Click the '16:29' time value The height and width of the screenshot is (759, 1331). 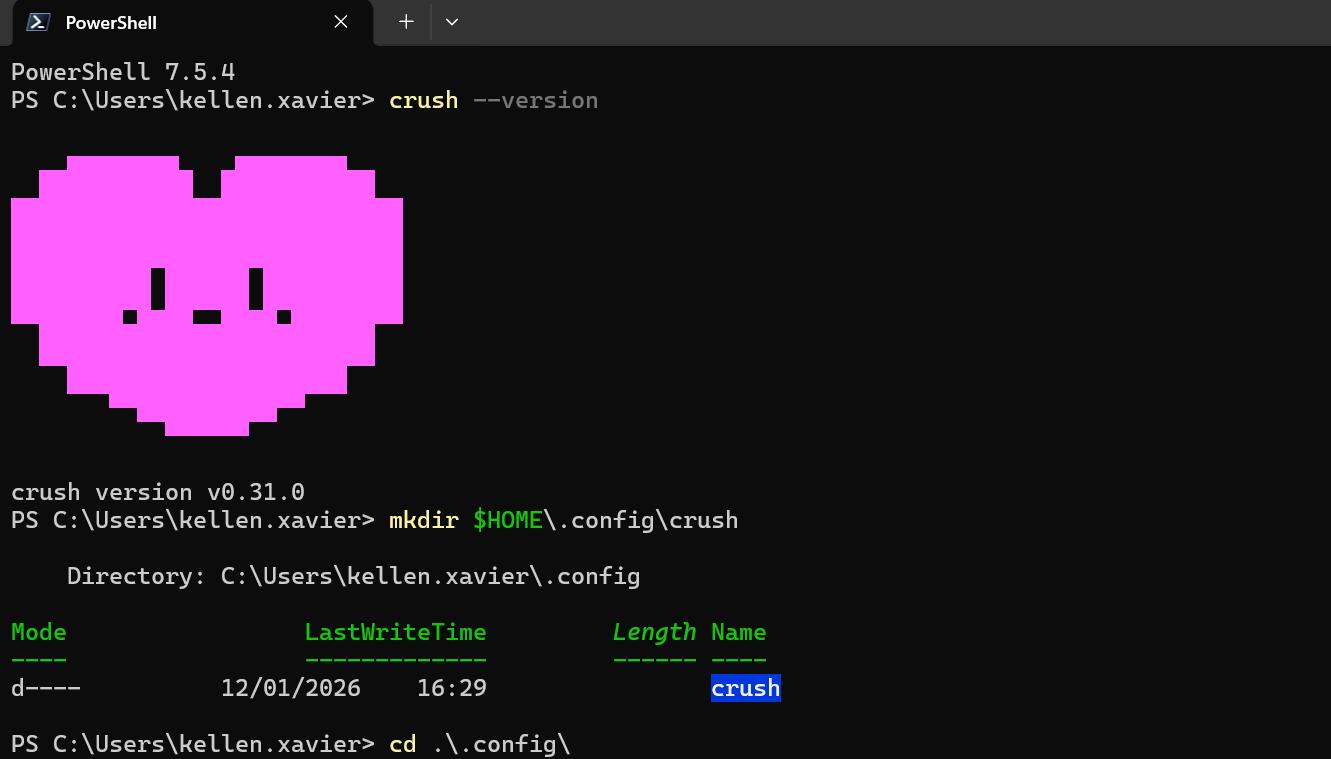(x=452, y=688)
